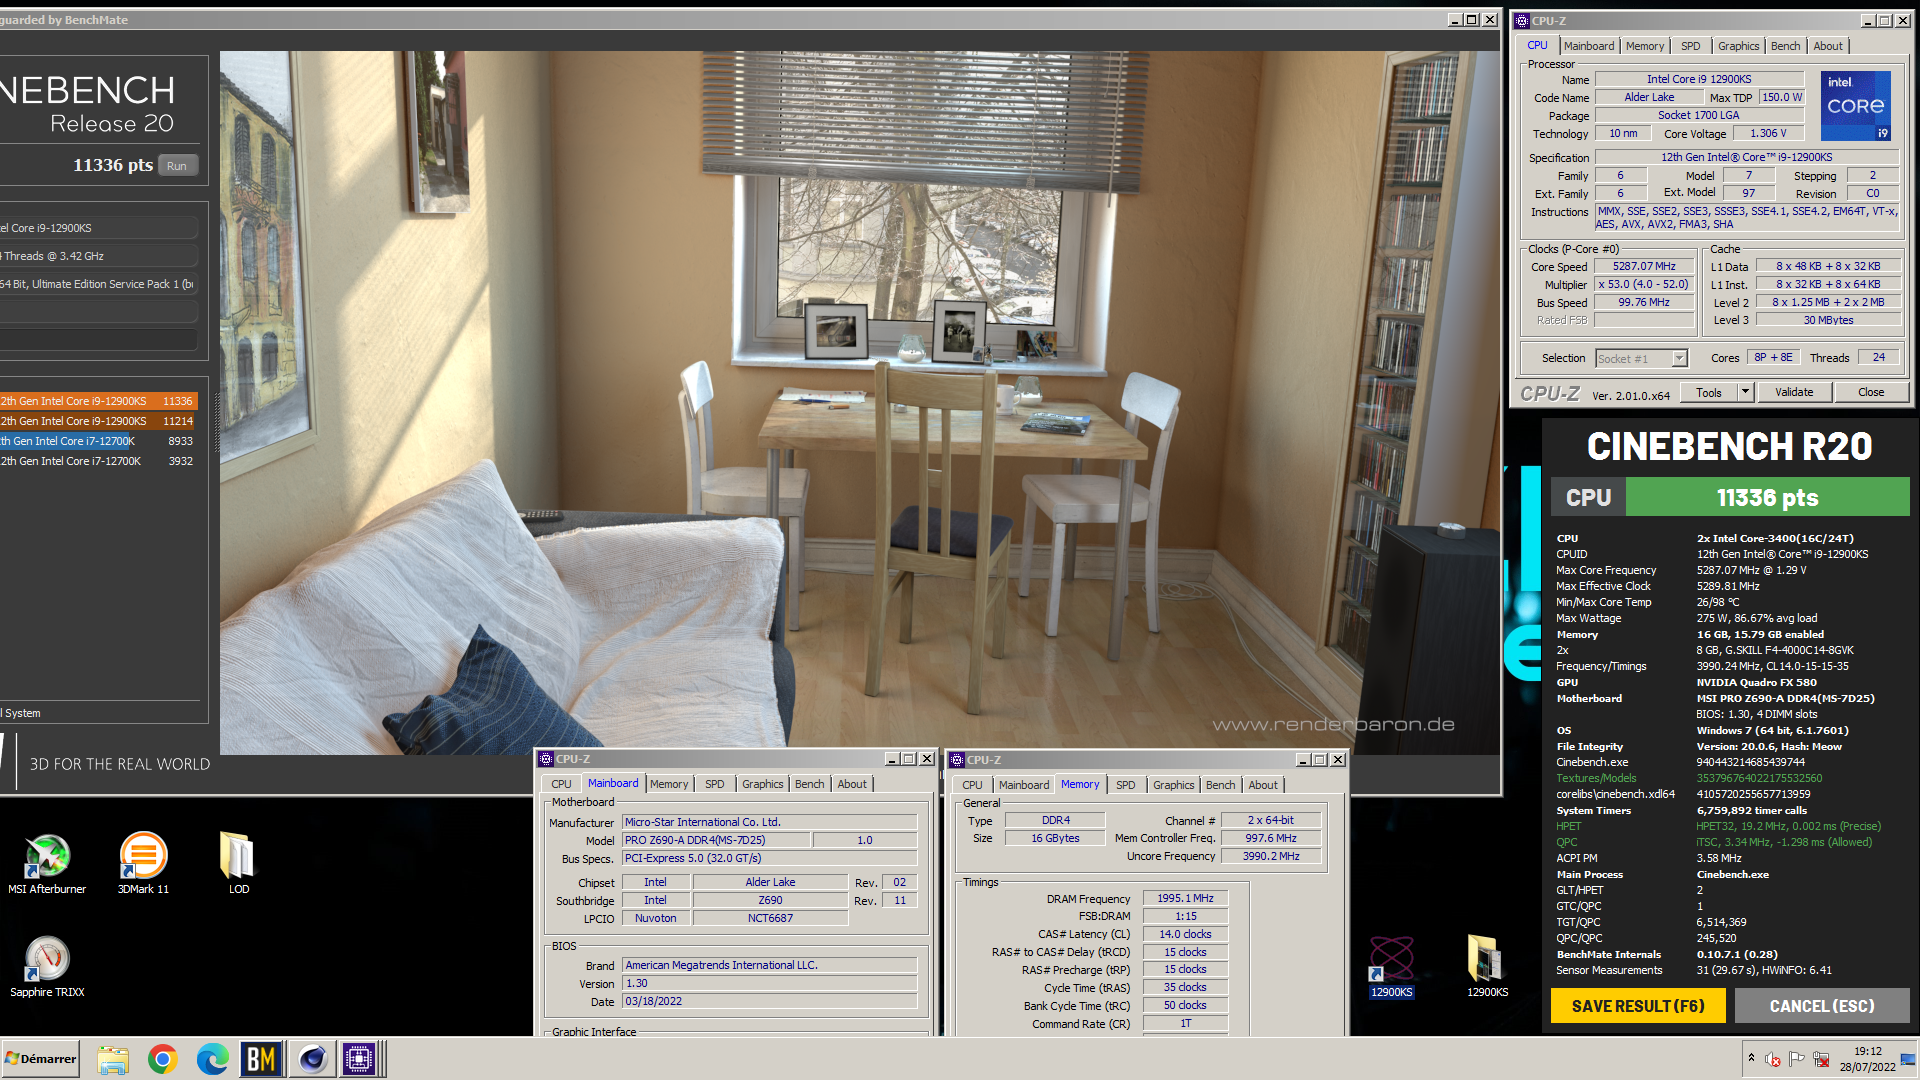
Task: Open 3DMark 11 desktop shortcut
Action: tap(143, 862)
